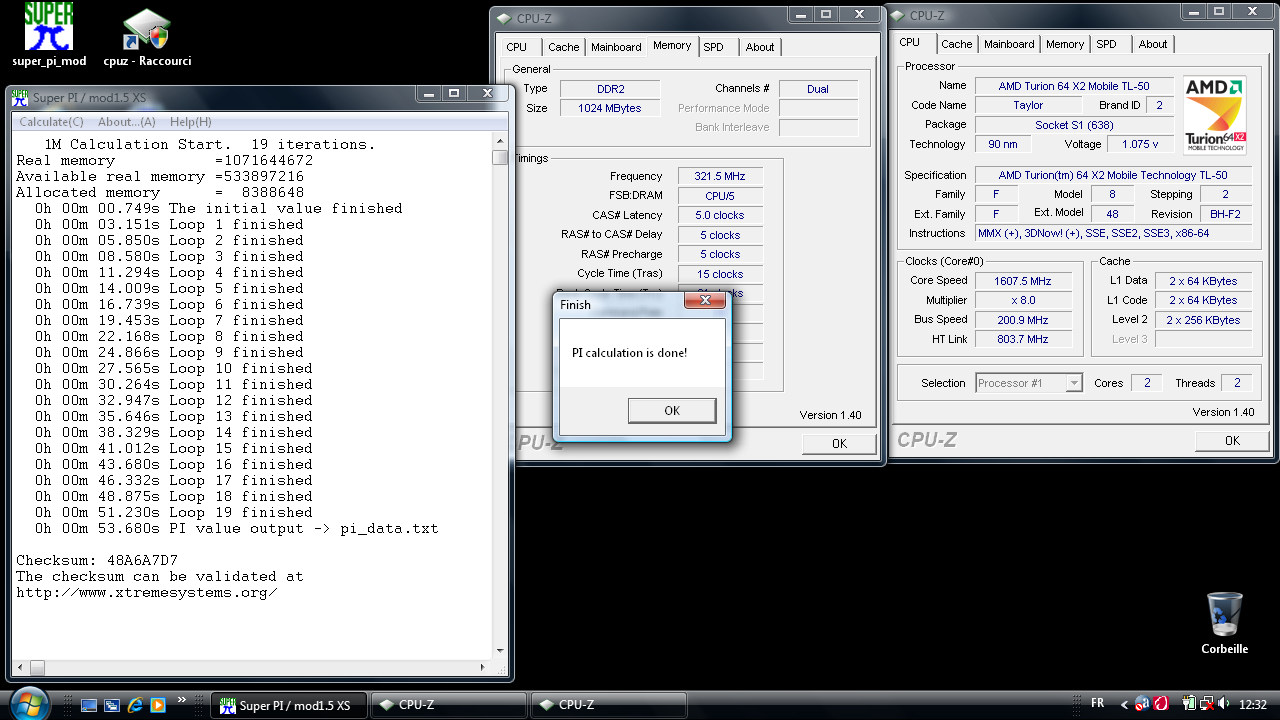Switch to Super PI taskbar button
The image size is (1280, 720).
(x=291, y=705)
